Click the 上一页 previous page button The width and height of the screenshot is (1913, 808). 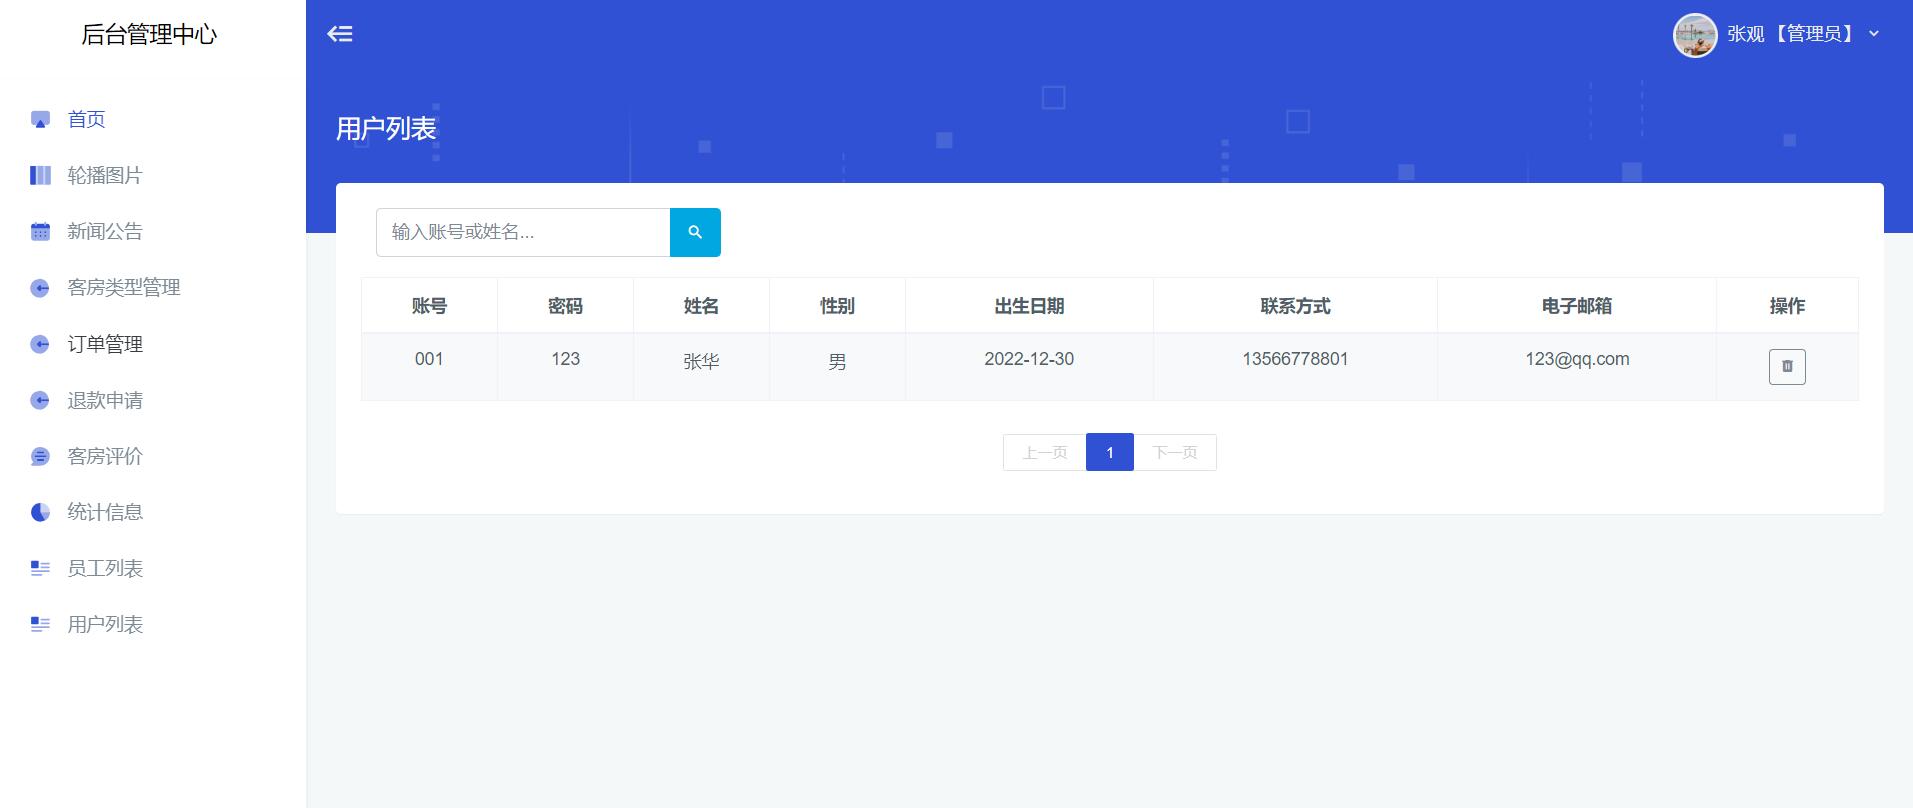coord(1044,452)
